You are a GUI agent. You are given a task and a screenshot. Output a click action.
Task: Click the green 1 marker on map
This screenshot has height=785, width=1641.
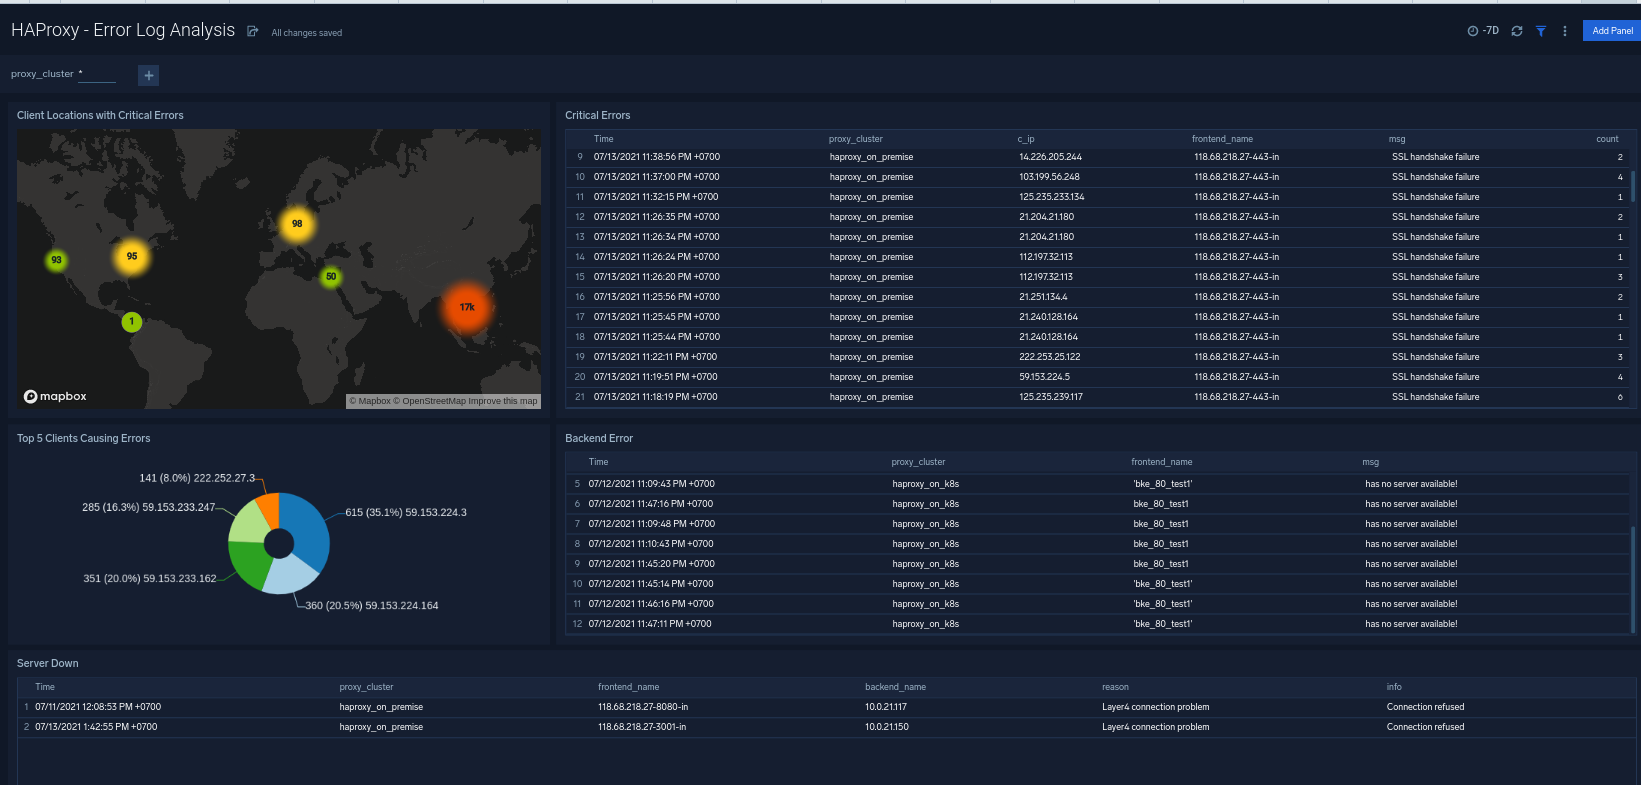coord(131,321)
